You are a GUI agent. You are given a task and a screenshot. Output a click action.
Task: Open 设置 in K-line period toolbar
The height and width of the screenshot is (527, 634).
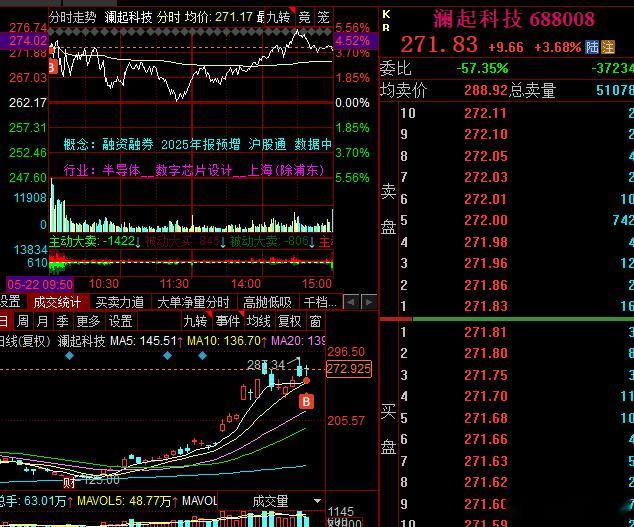[120, 321]
